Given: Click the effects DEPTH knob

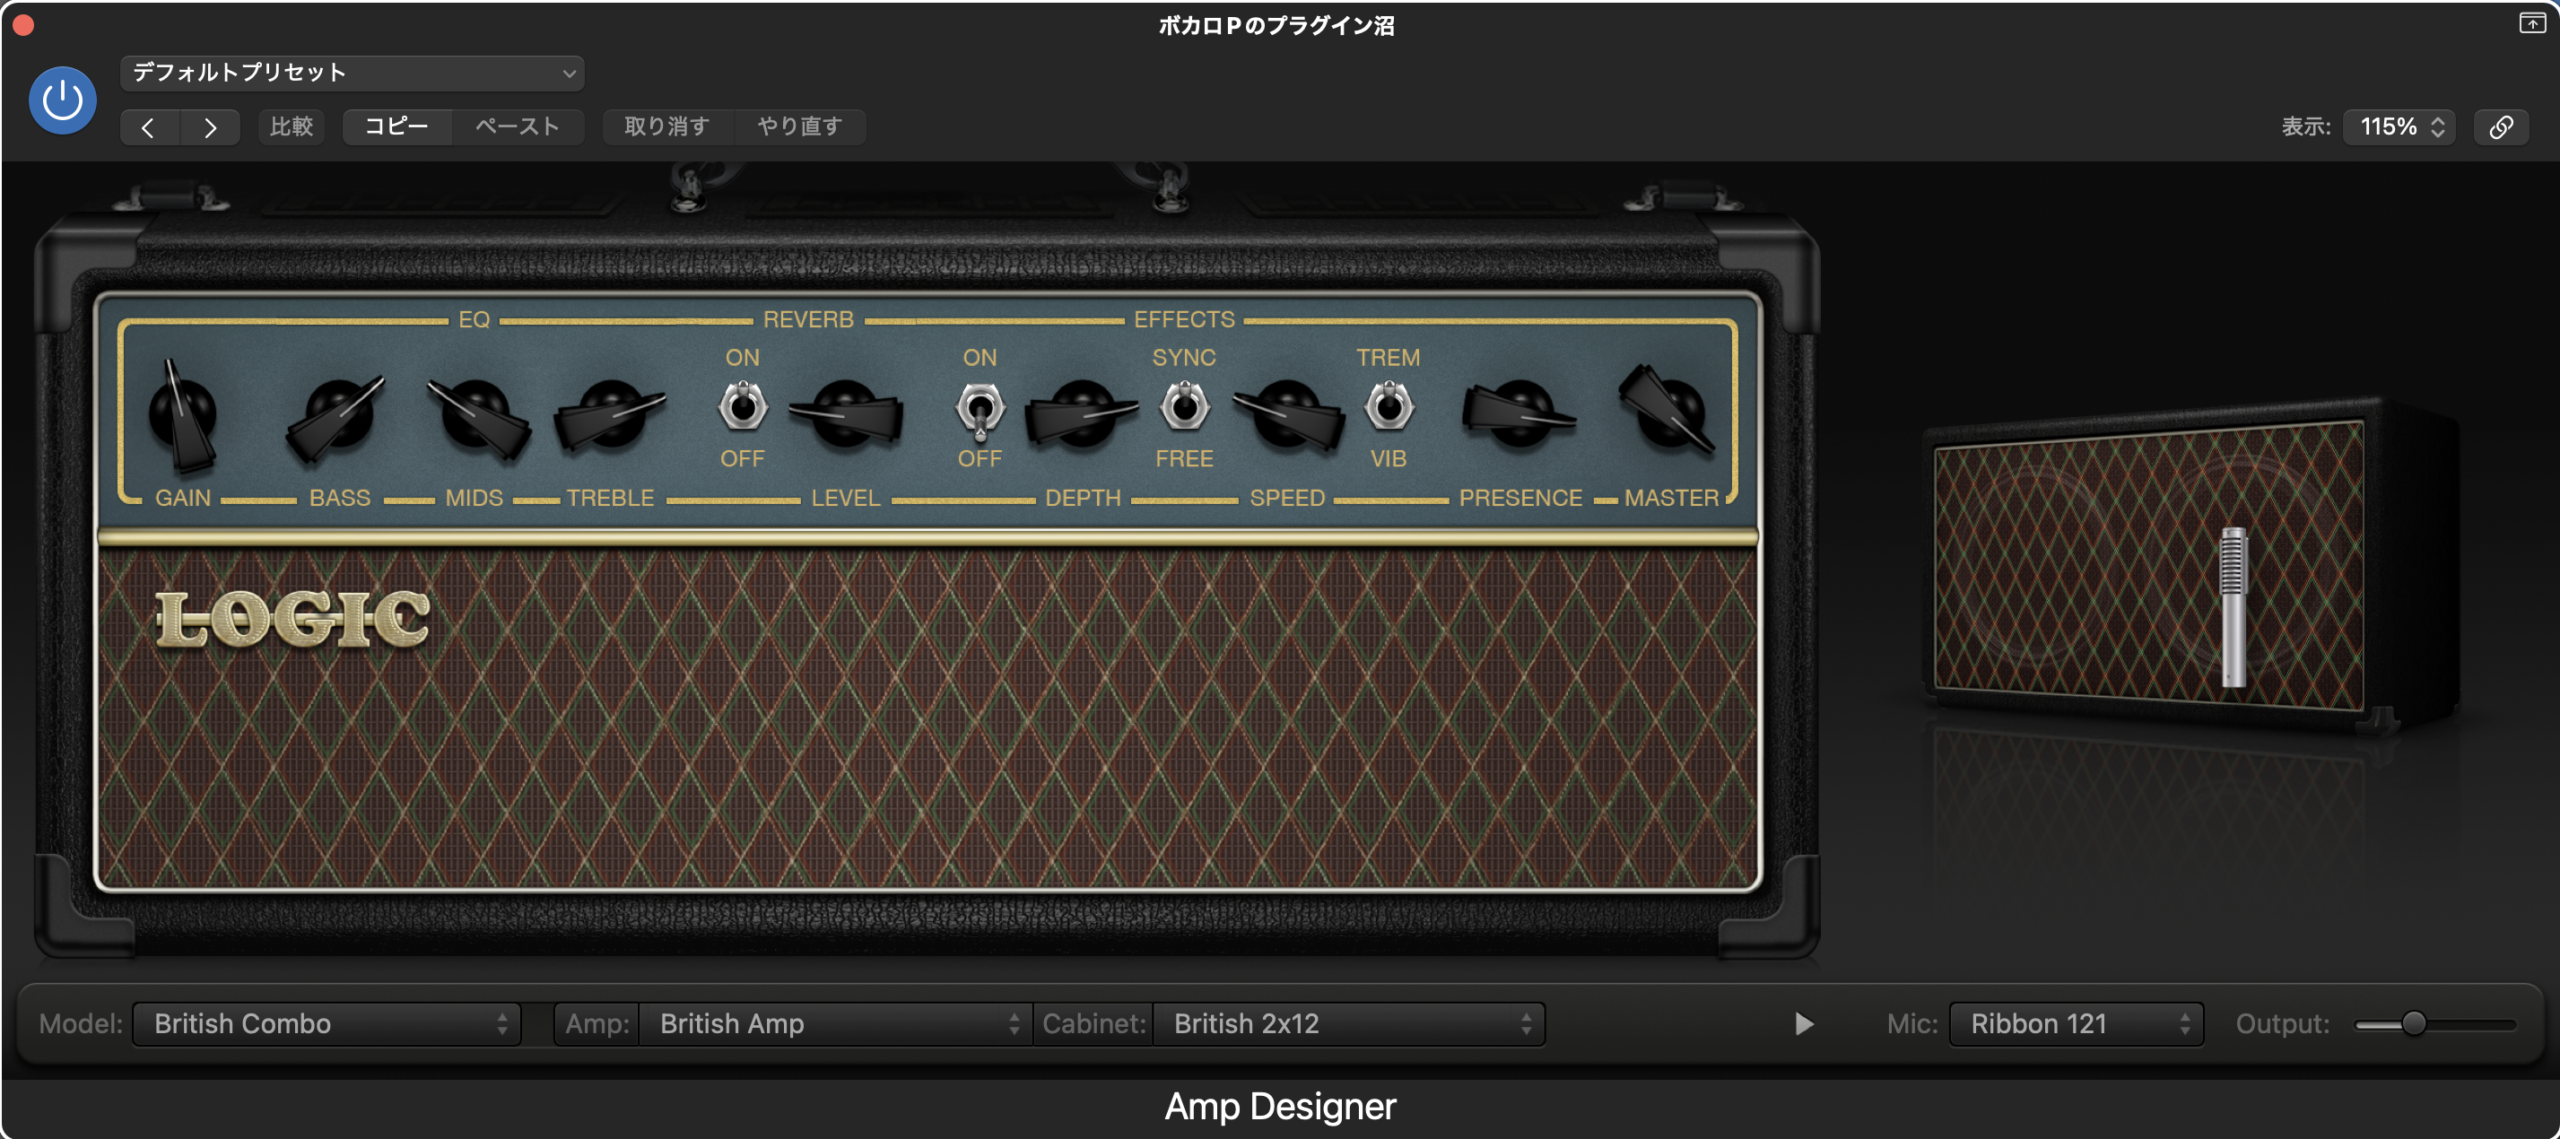Looking at the screenshot, I should (1082, 415).
